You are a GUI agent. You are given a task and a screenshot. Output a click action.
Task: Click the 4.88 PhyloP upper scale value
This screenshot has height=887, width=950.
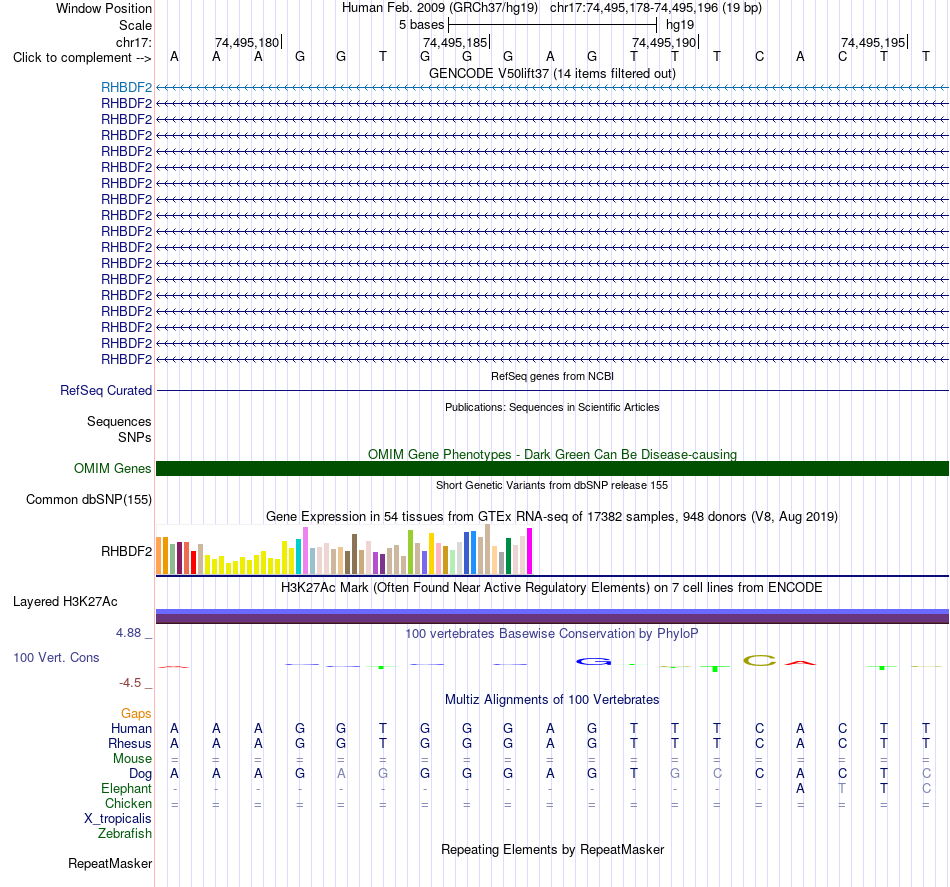point(128,633)
